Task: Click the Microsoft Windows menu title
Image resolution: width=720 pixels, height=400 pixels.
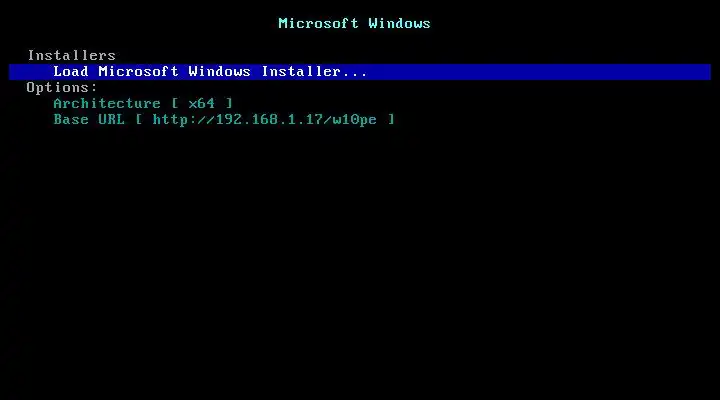Action: pos(354,23)
